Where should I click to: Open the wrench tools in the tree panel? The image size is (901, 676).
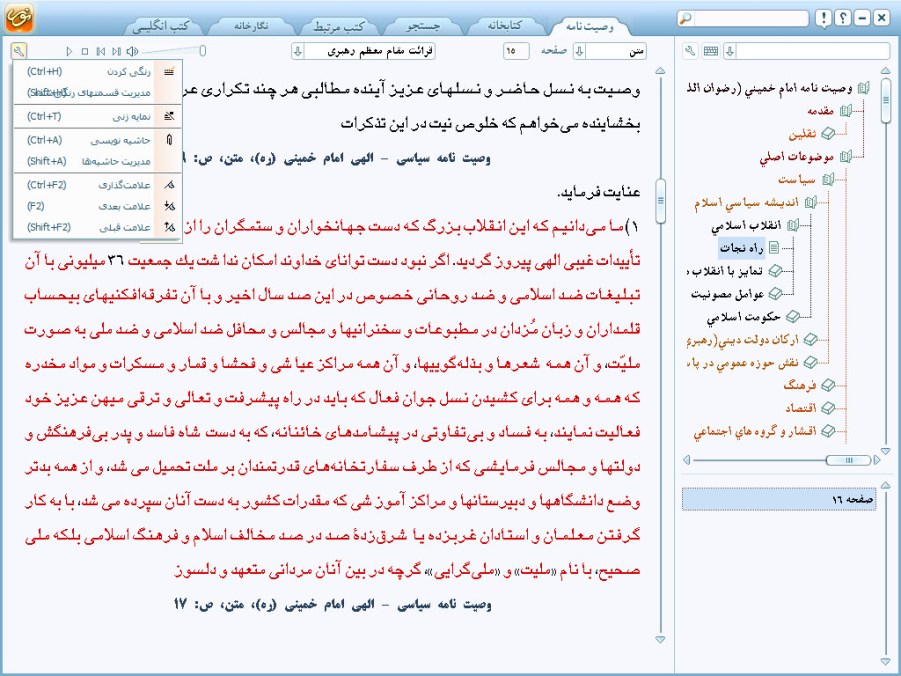[x=690, y=51]
